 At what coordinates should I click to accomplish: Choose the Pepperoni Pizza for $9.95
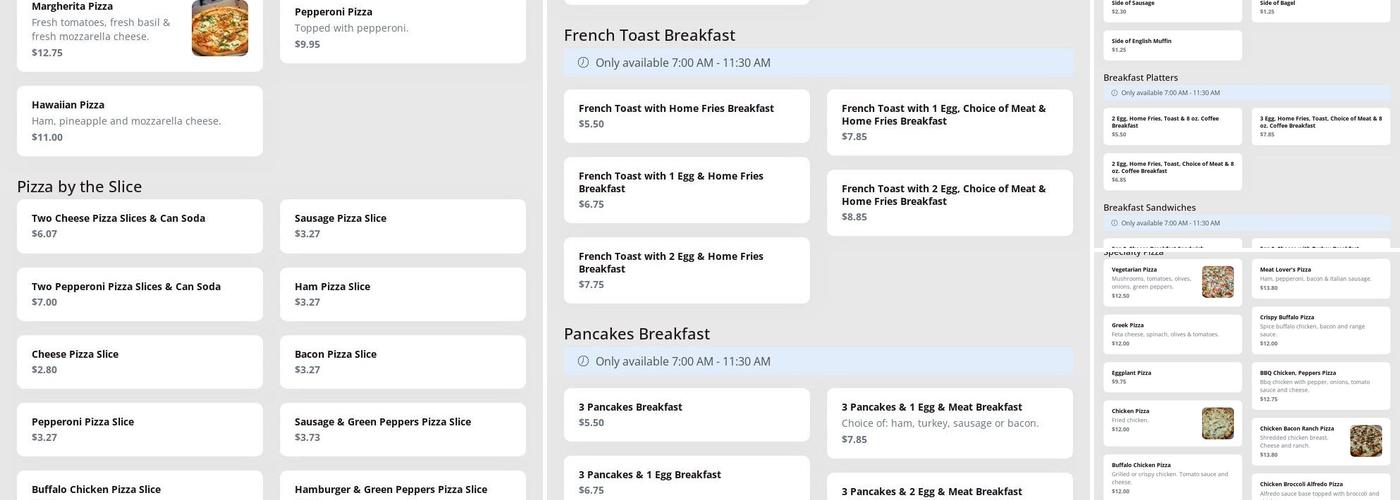(402, 28)
